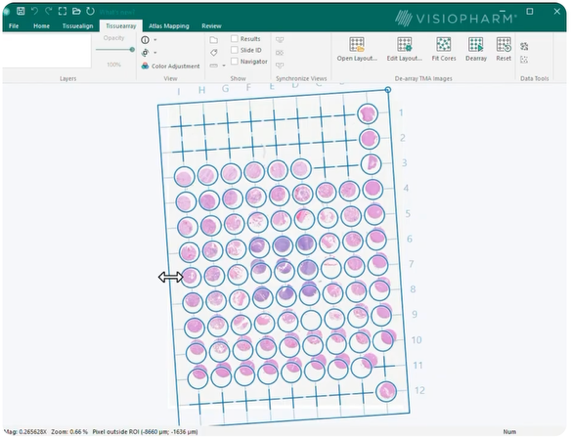The width and height of the screenshot is (571, 440).
Task: Click the Redo arrow icon
Action: coord(48,11)
